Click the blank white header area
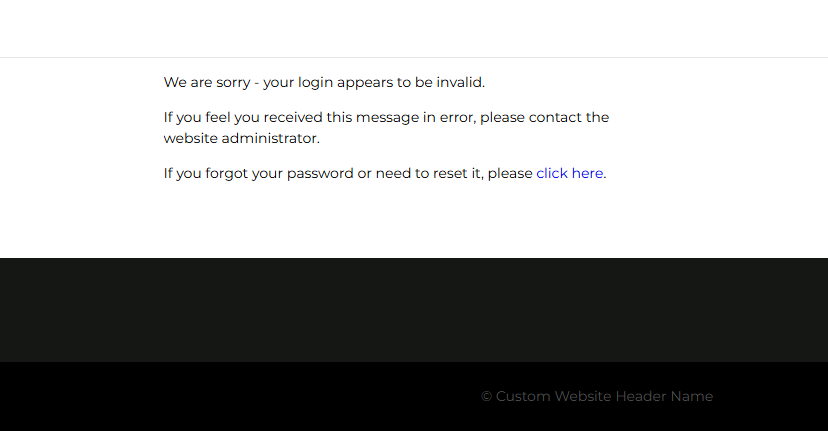The height and width of the screenshot is (431, 828). (414, 28)
